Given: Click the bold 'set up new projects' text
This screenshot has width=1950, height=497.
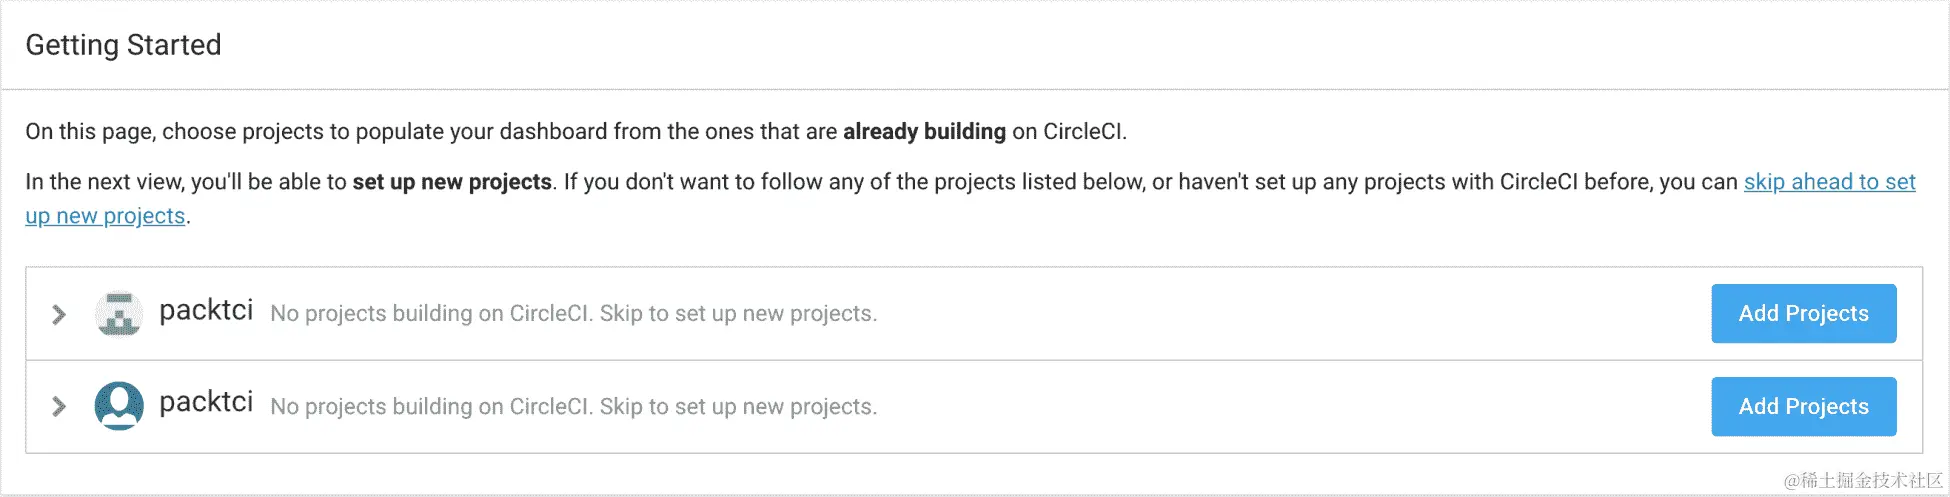Looking at the screenshot, I should (x=452, y=182).
